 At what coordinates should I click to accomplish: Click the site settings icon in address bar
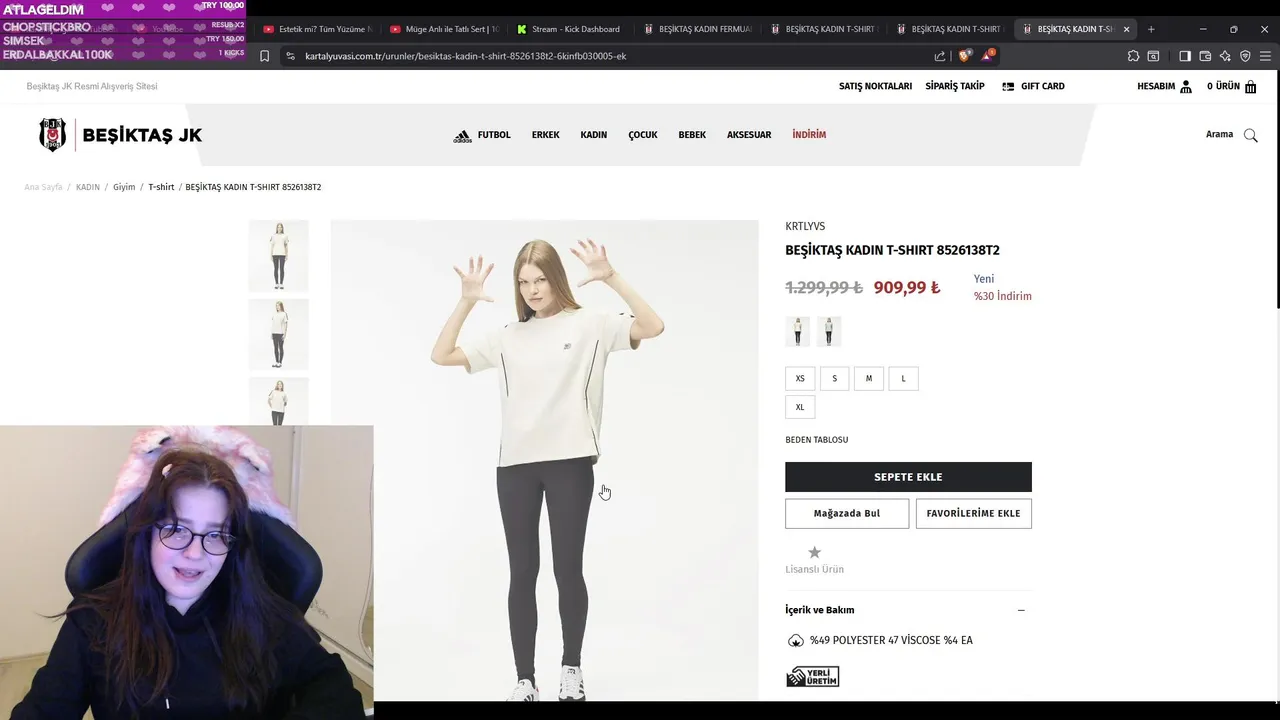290,56
